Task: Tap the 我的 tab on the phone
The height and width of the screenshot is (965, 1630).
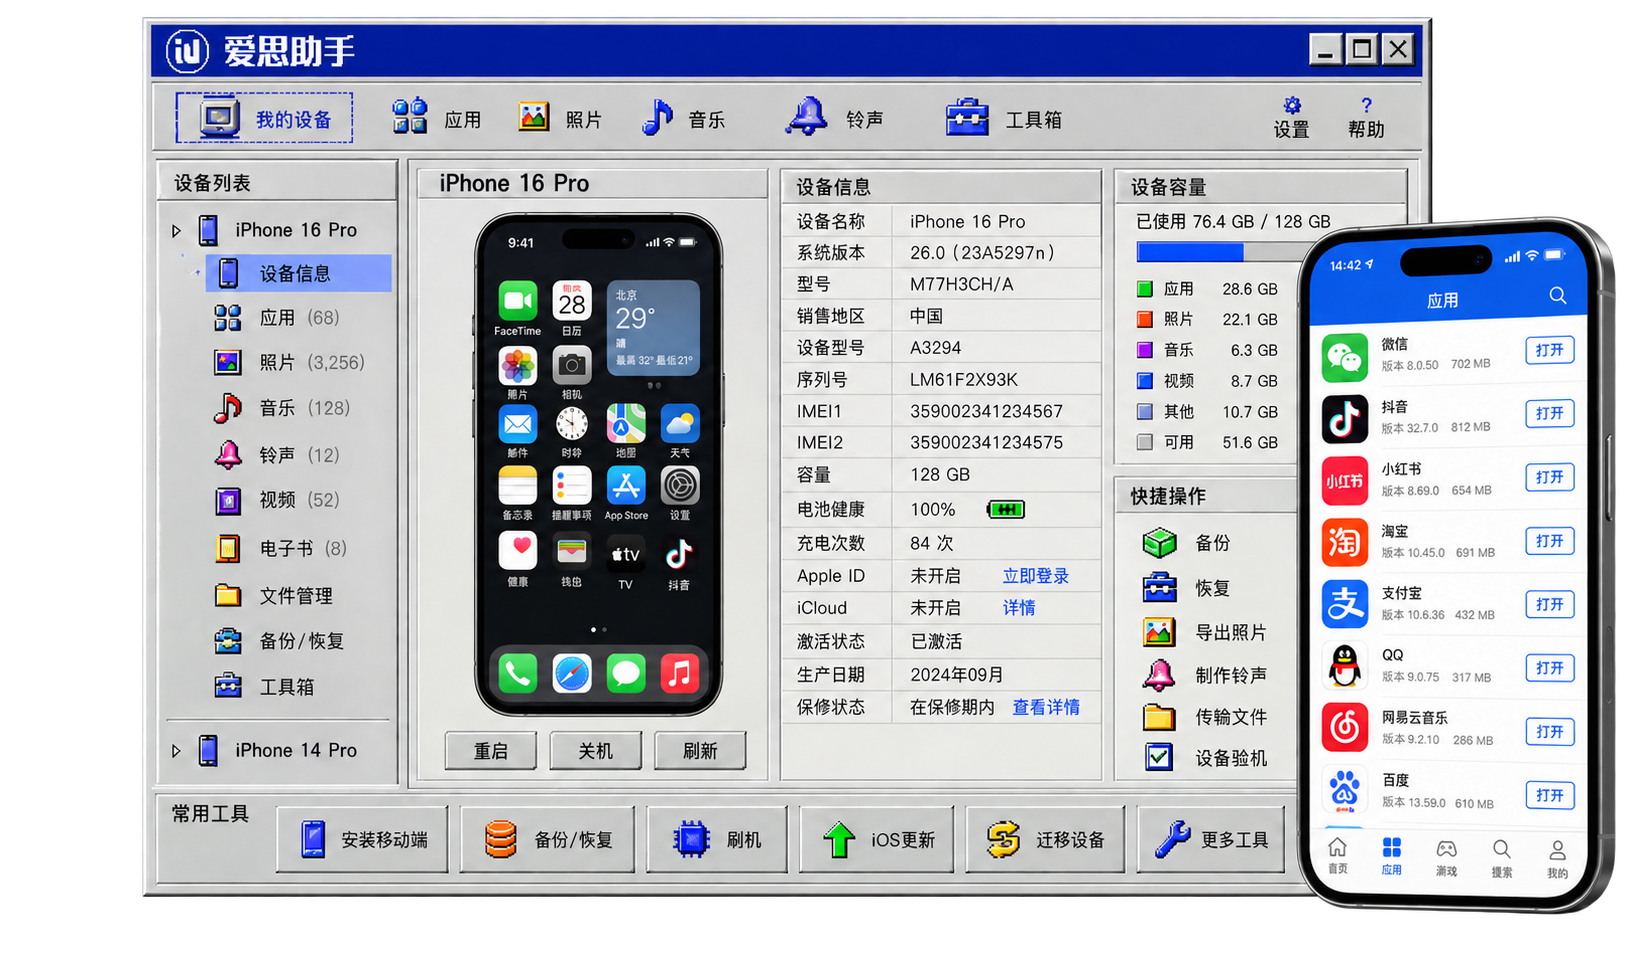Action: (1557, 858)
